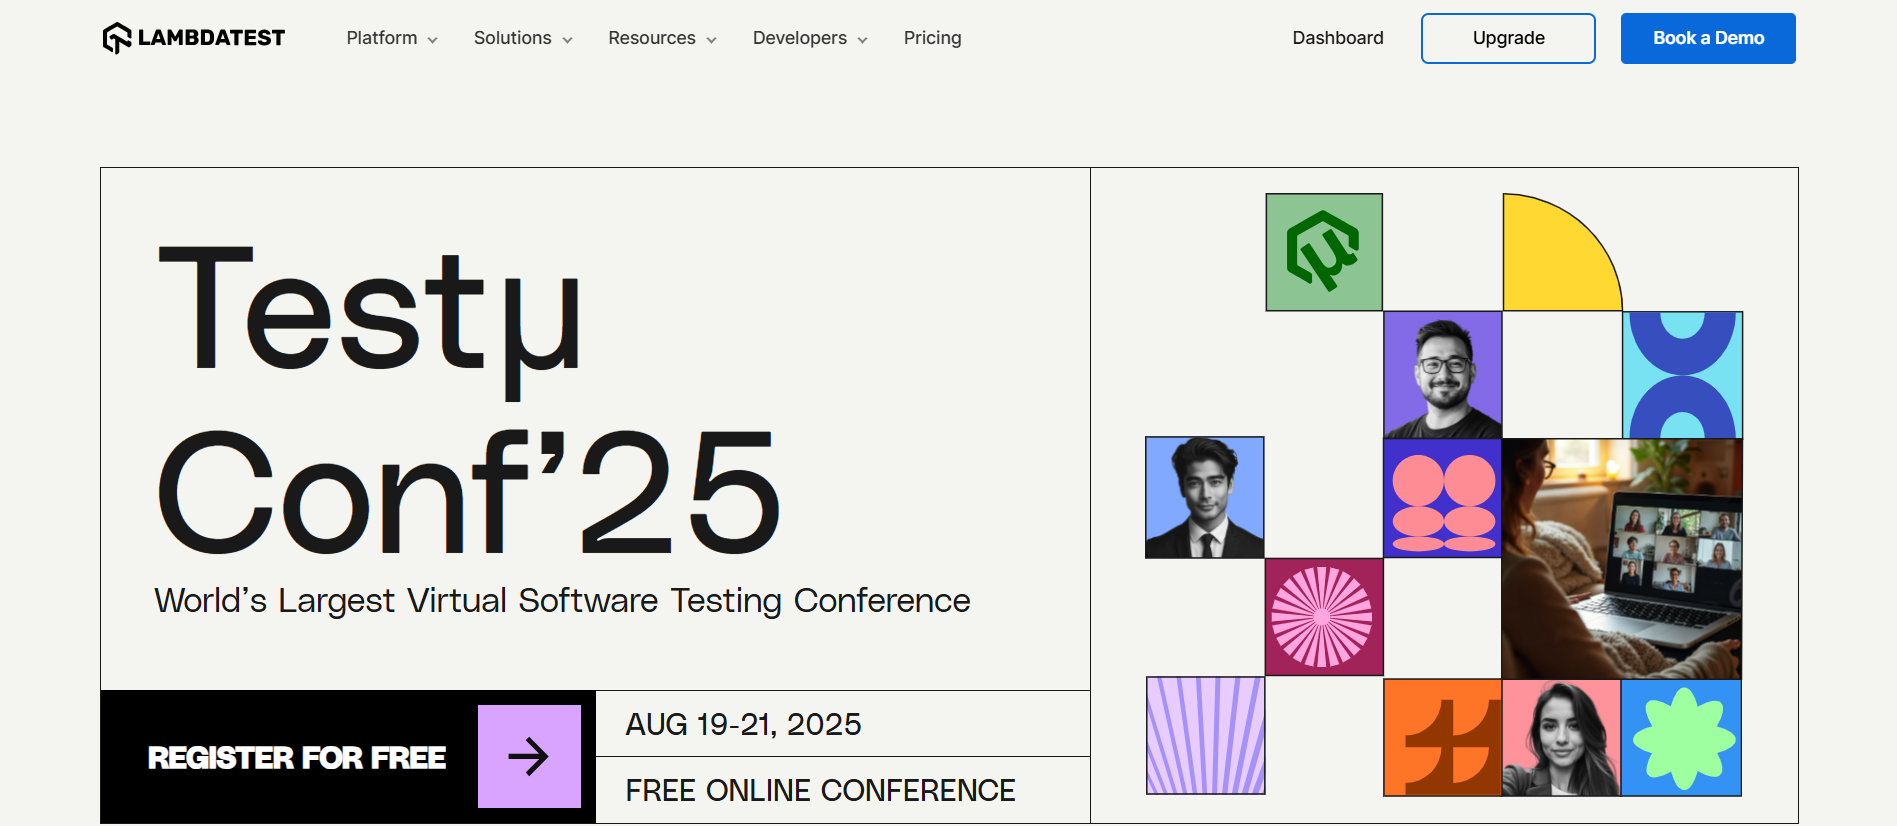This screenshot has height=826, width=1897.
Task: Click the cyan and blue arches tile
Action: [1682, 375]
